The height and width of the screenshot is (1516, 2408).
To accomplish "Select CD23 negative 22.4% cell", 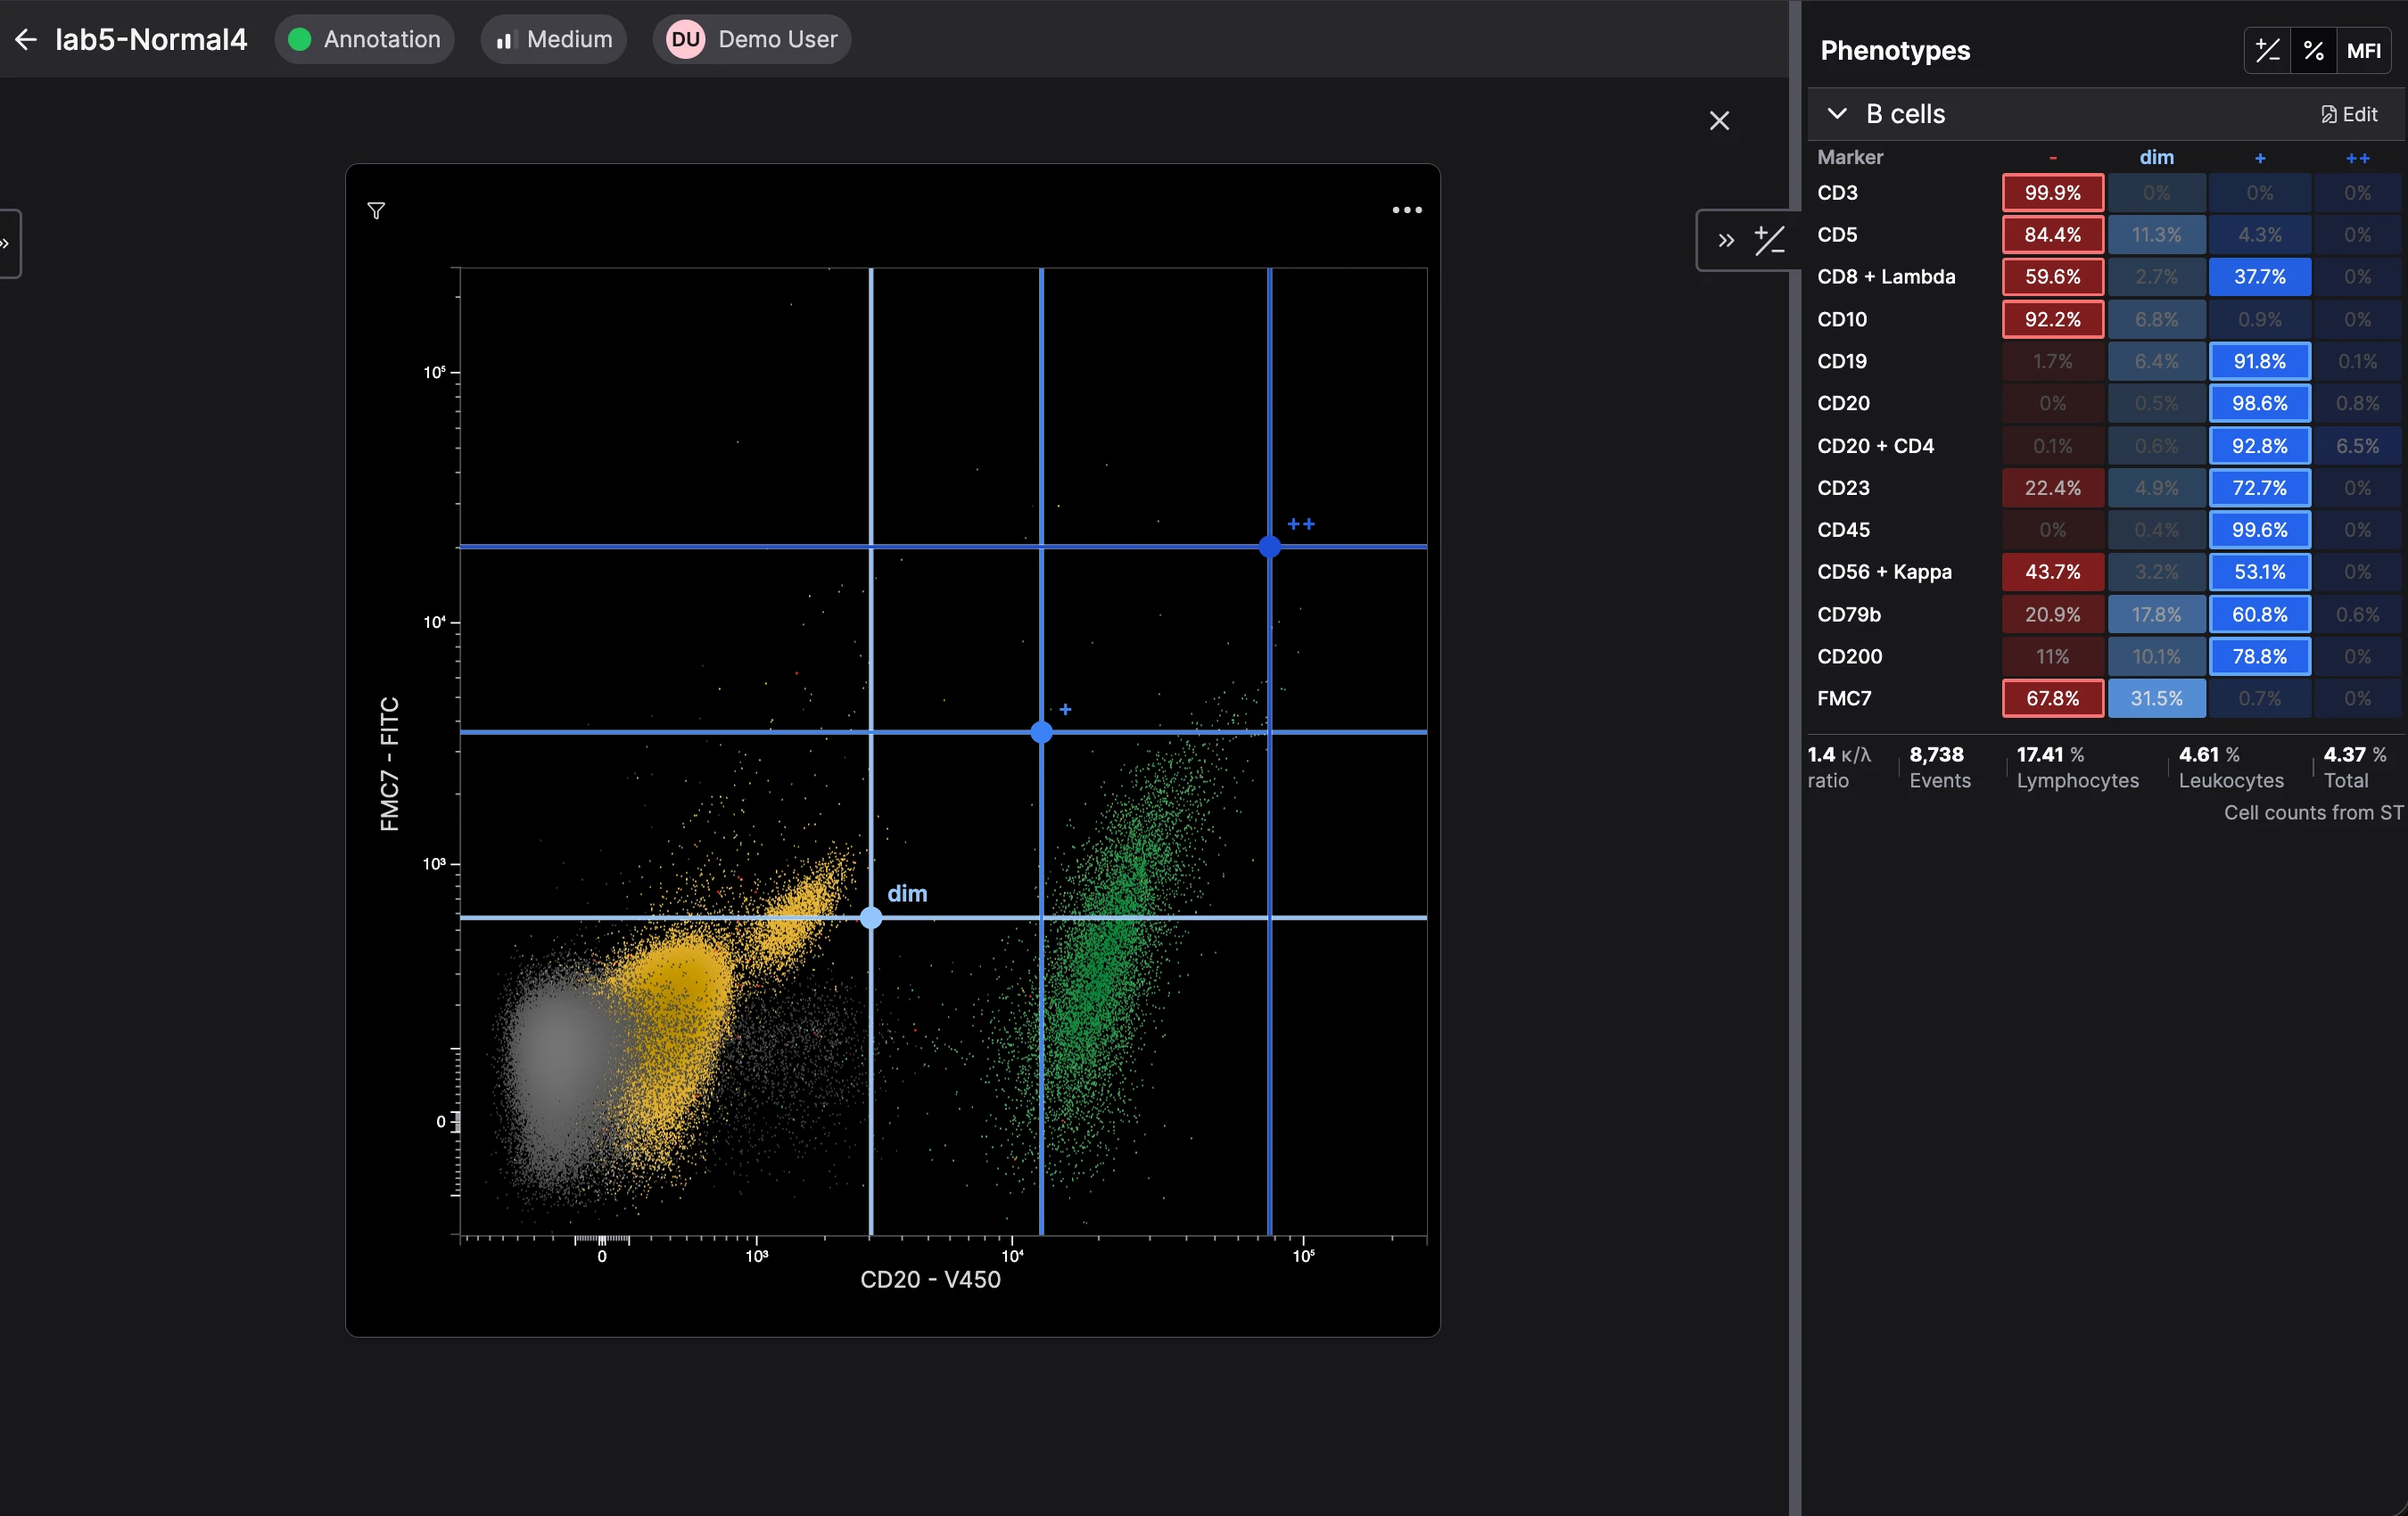I will tap(2052, 487).
